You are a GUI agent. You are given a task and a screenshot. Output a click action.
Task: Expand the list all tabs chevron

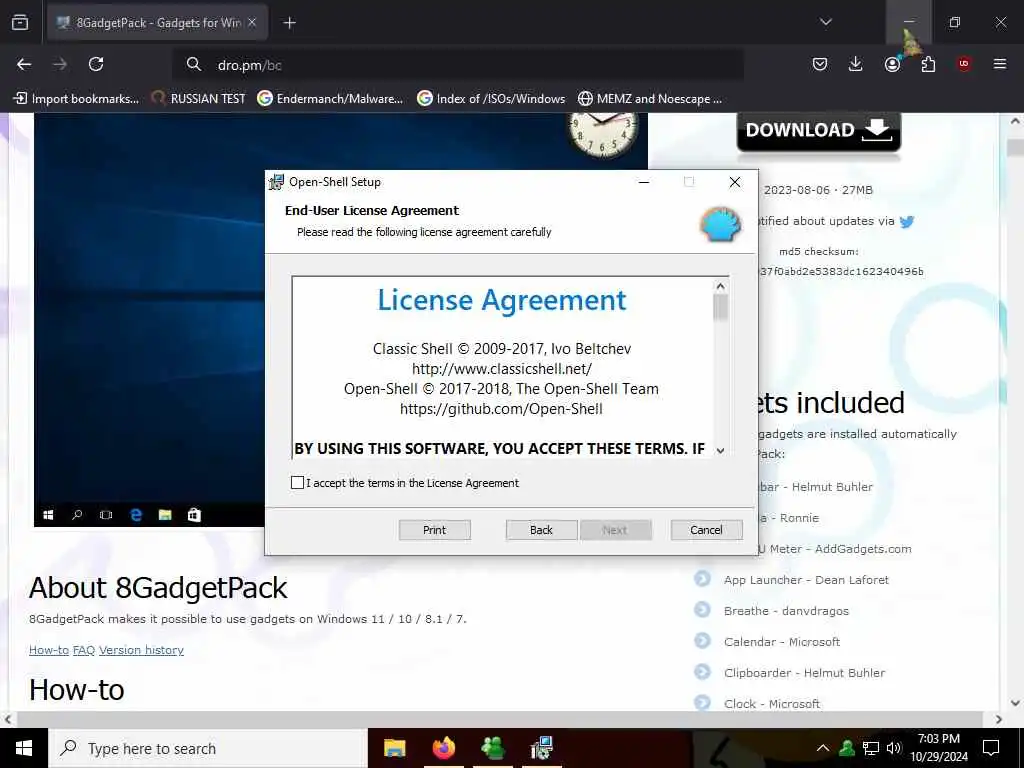[x=825, y=22]
